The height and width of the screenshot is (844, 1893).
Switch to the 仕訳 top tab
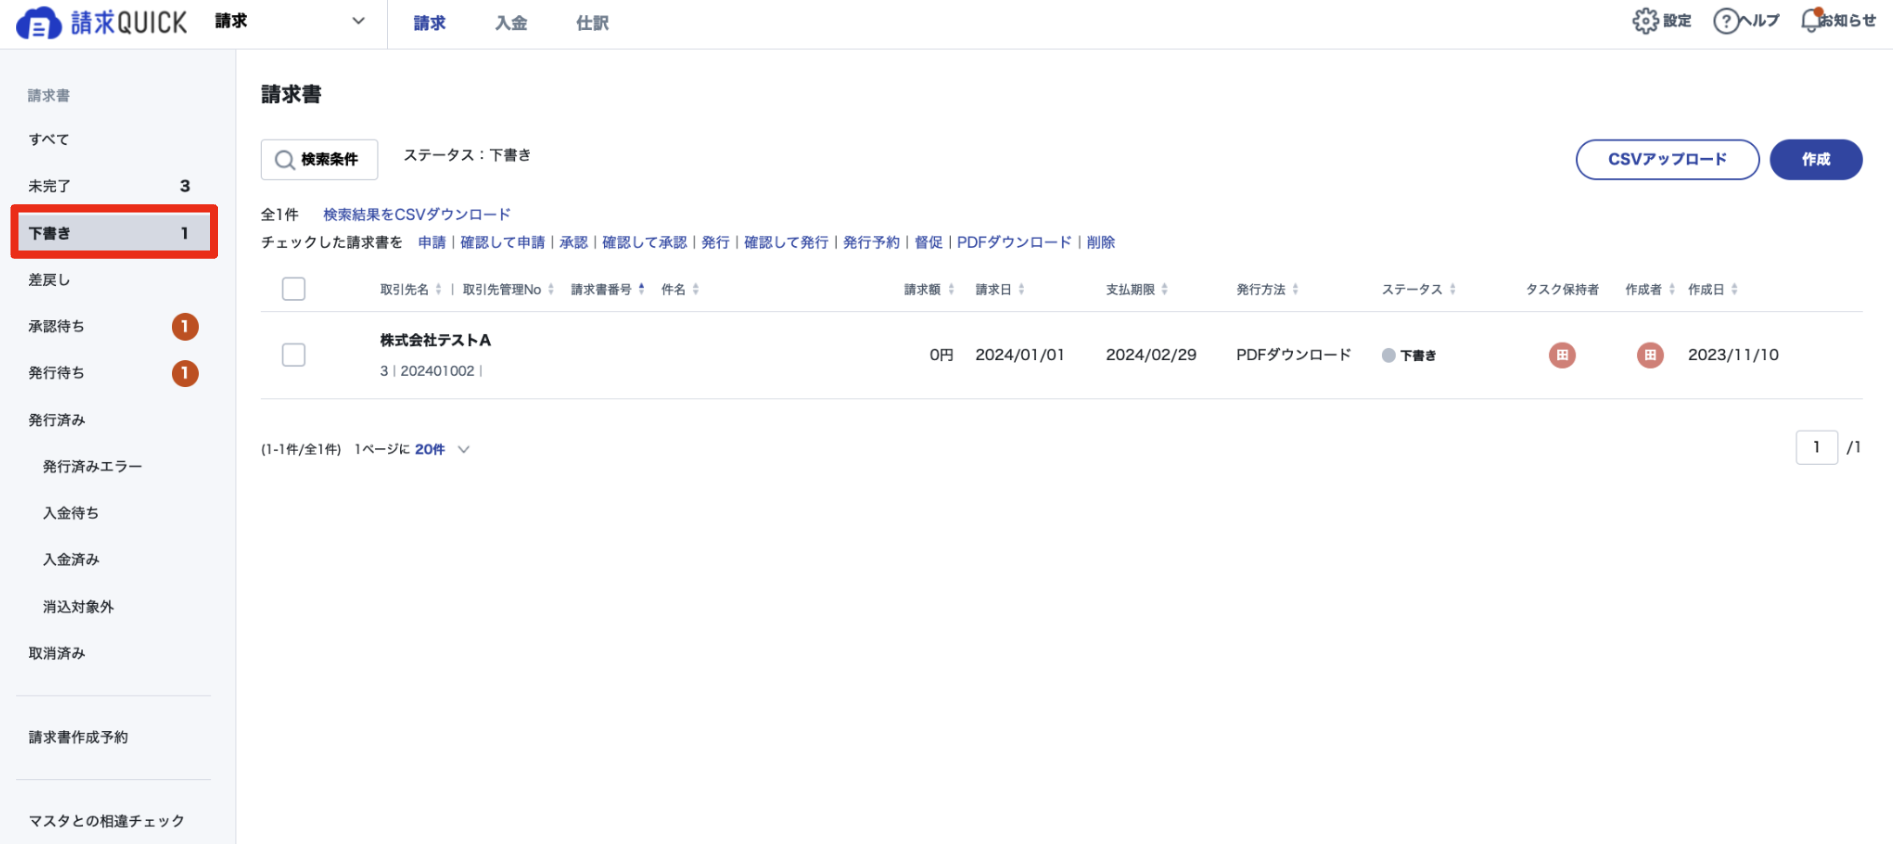tap(592, 23)
